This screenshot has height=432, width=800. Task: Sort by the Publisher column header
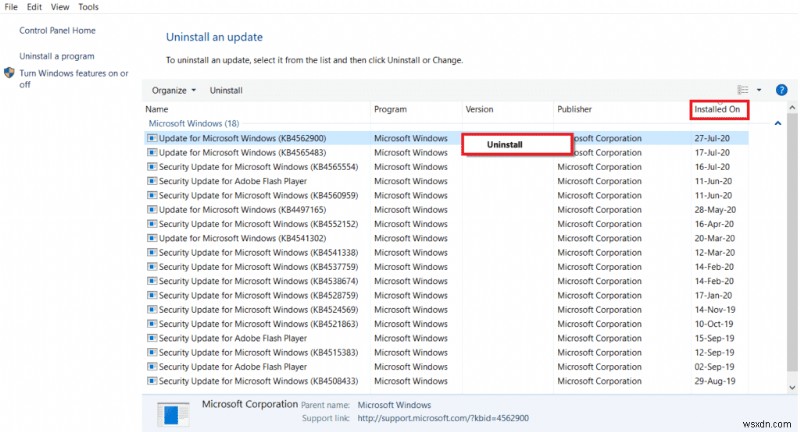click(x=574, y=109)
